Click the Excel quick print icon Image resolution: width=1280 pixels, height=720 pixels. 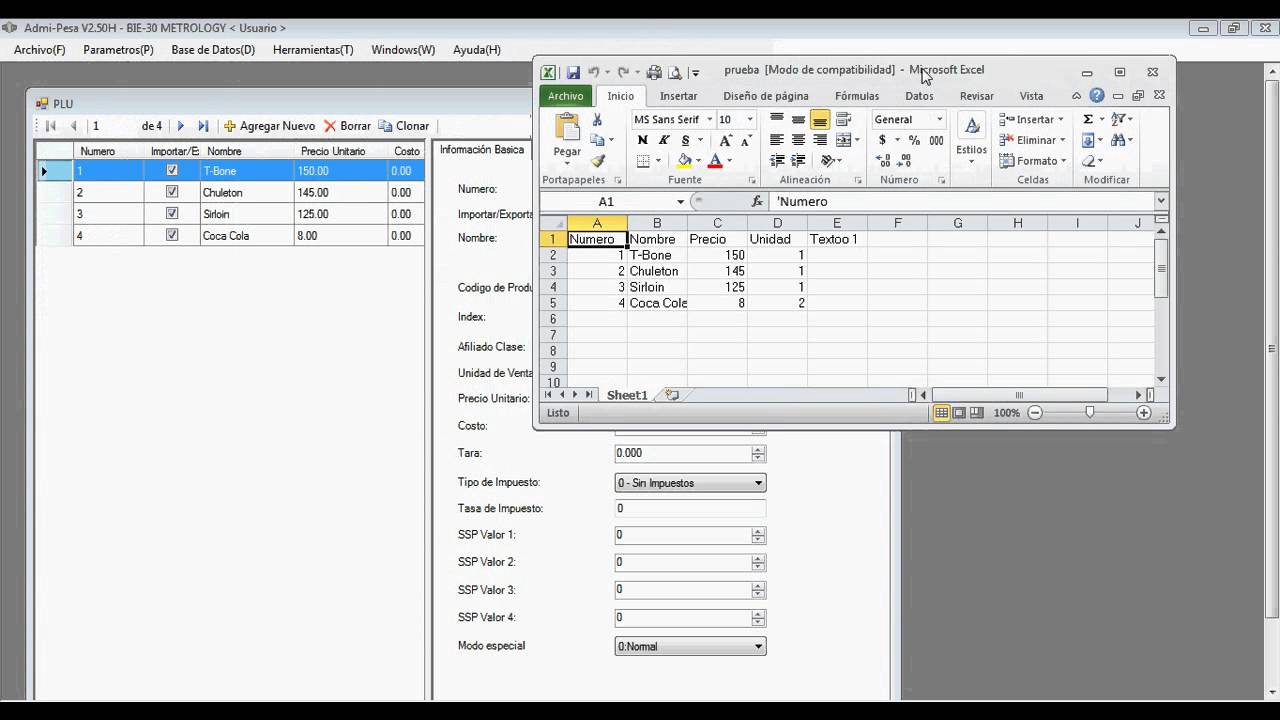click(x=654, y=72)
